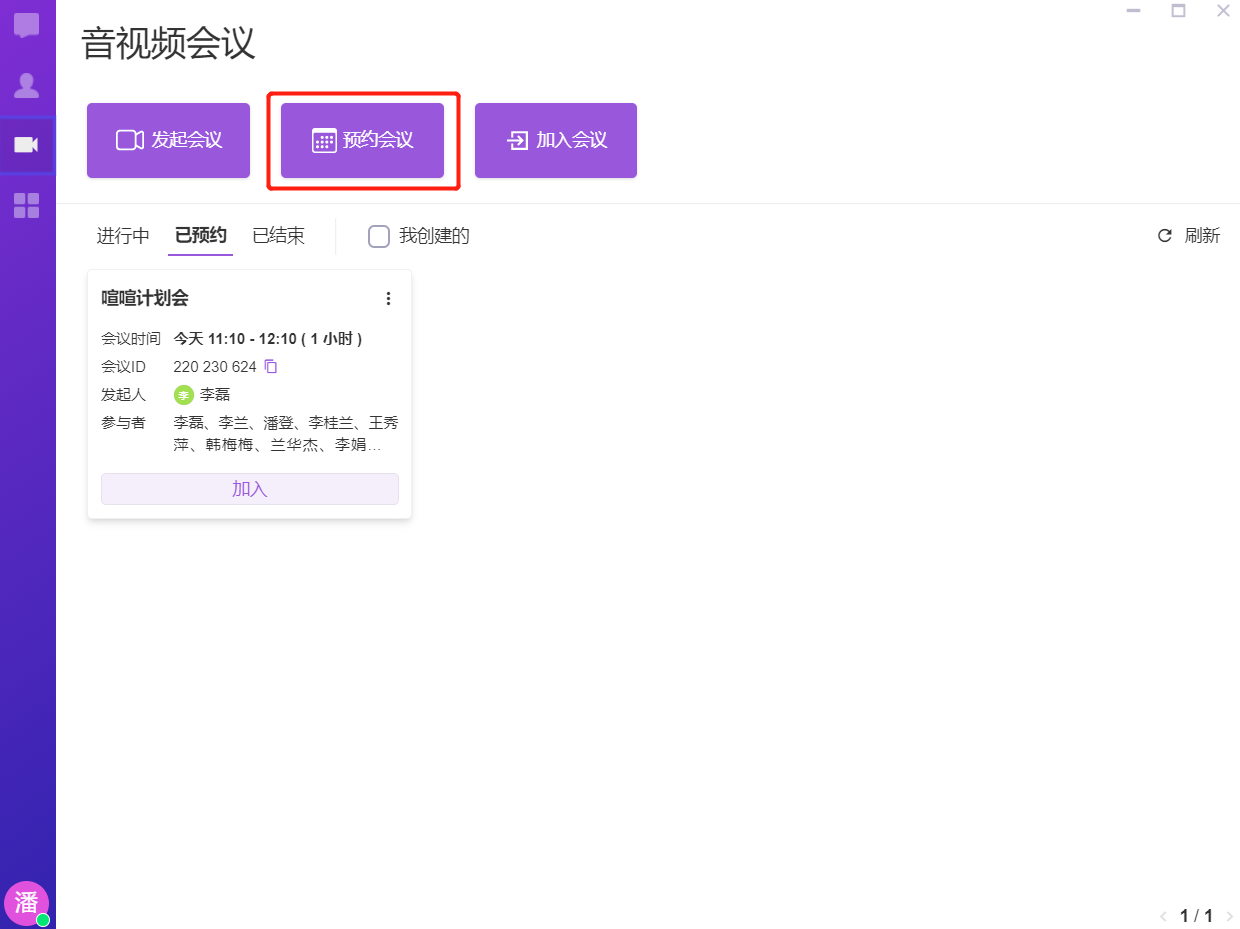This screenshot has width=1240, height=929.
Task: Click the 加入会议 button
Action: [x=556, y=141]
